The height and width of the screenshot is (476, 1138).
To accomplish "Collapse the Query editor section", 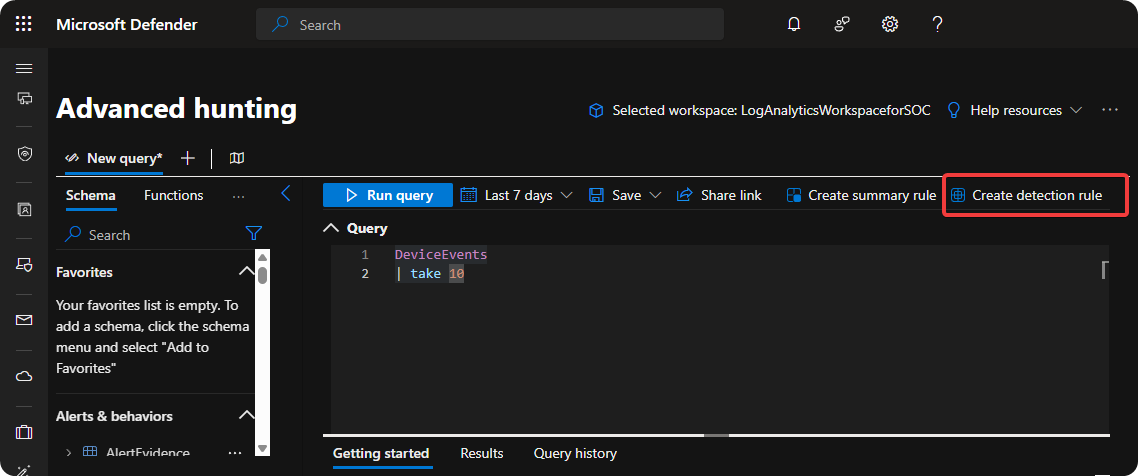I will click(332, 228).
